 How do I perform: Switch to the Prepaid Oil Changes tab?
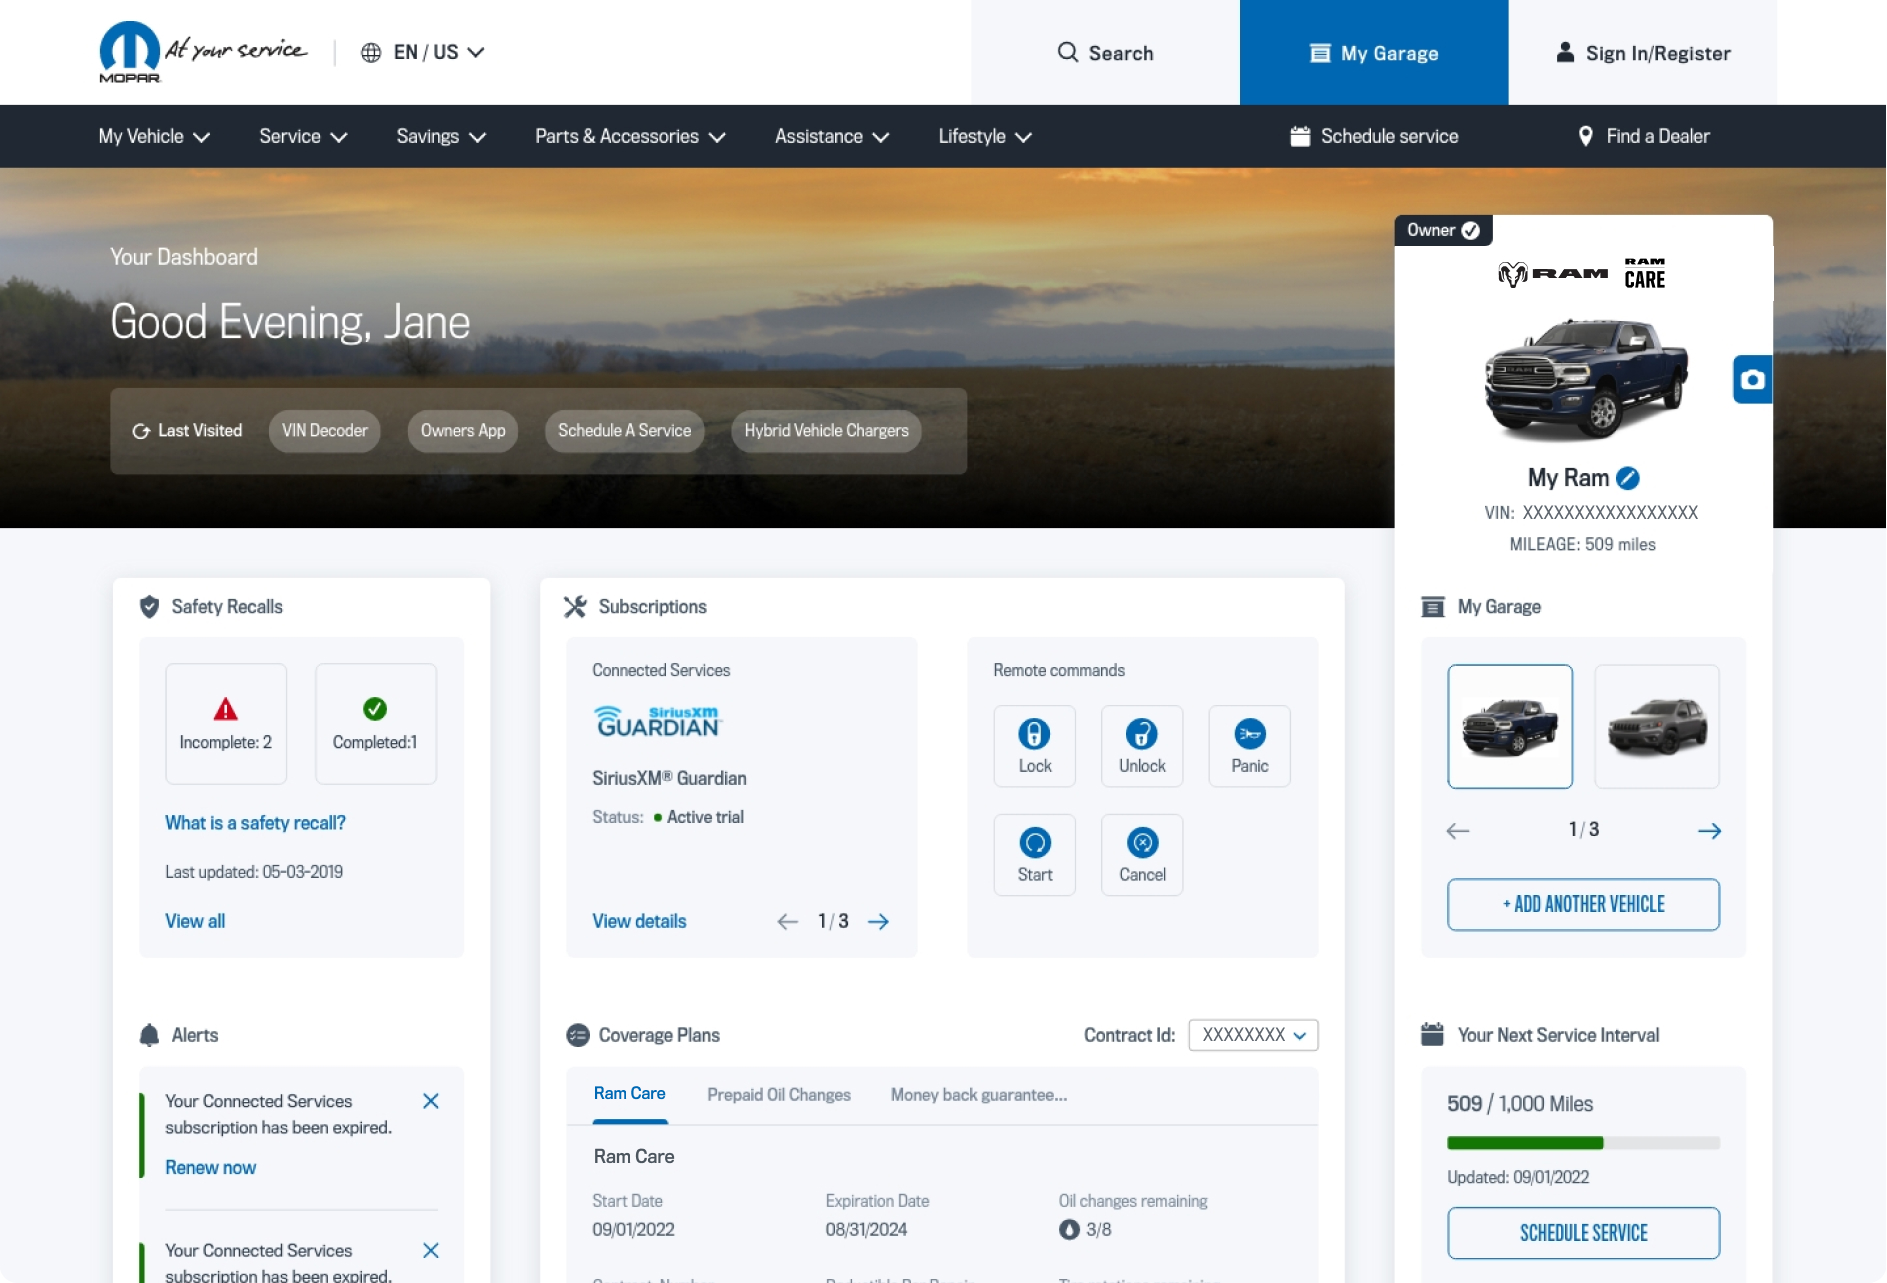point(778,1095)
